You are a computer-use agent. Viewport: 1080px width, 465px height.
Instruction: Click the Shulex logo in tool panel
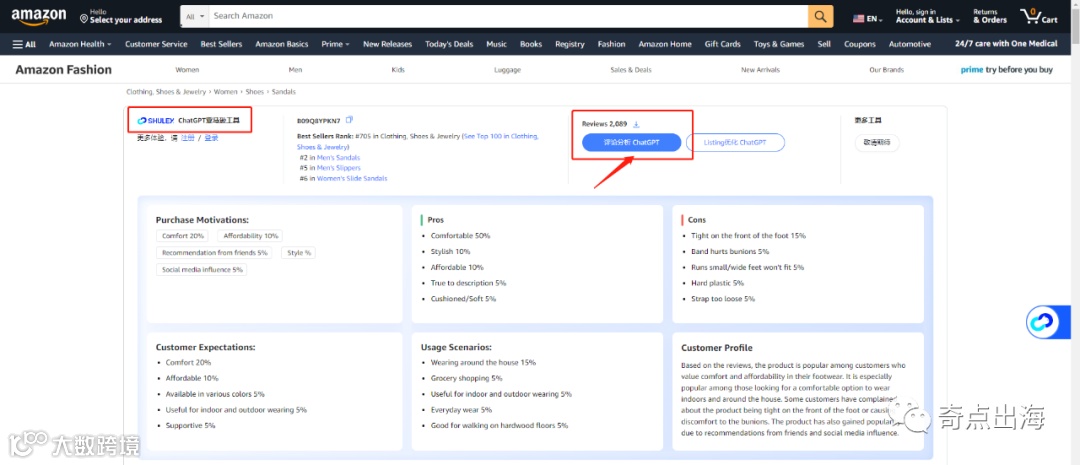(x=156, y=121)
